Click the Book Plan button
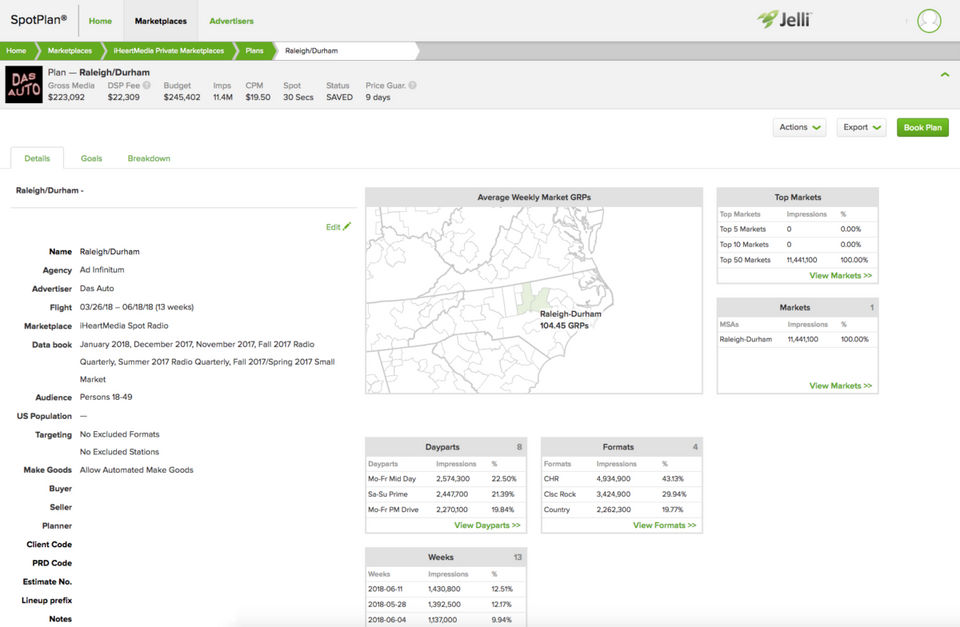The width and height of the screenshot is (960, 627). click(x=923, y=127)
